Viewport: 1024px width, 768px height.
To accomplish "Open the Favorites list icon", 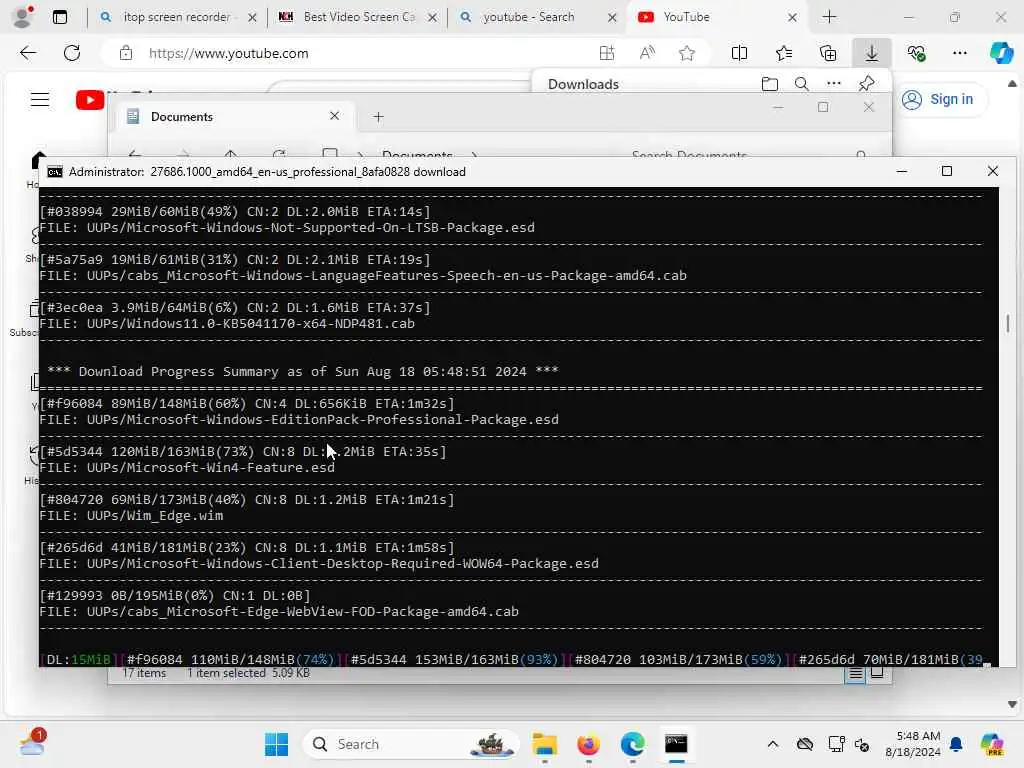I will pos(784,53).
